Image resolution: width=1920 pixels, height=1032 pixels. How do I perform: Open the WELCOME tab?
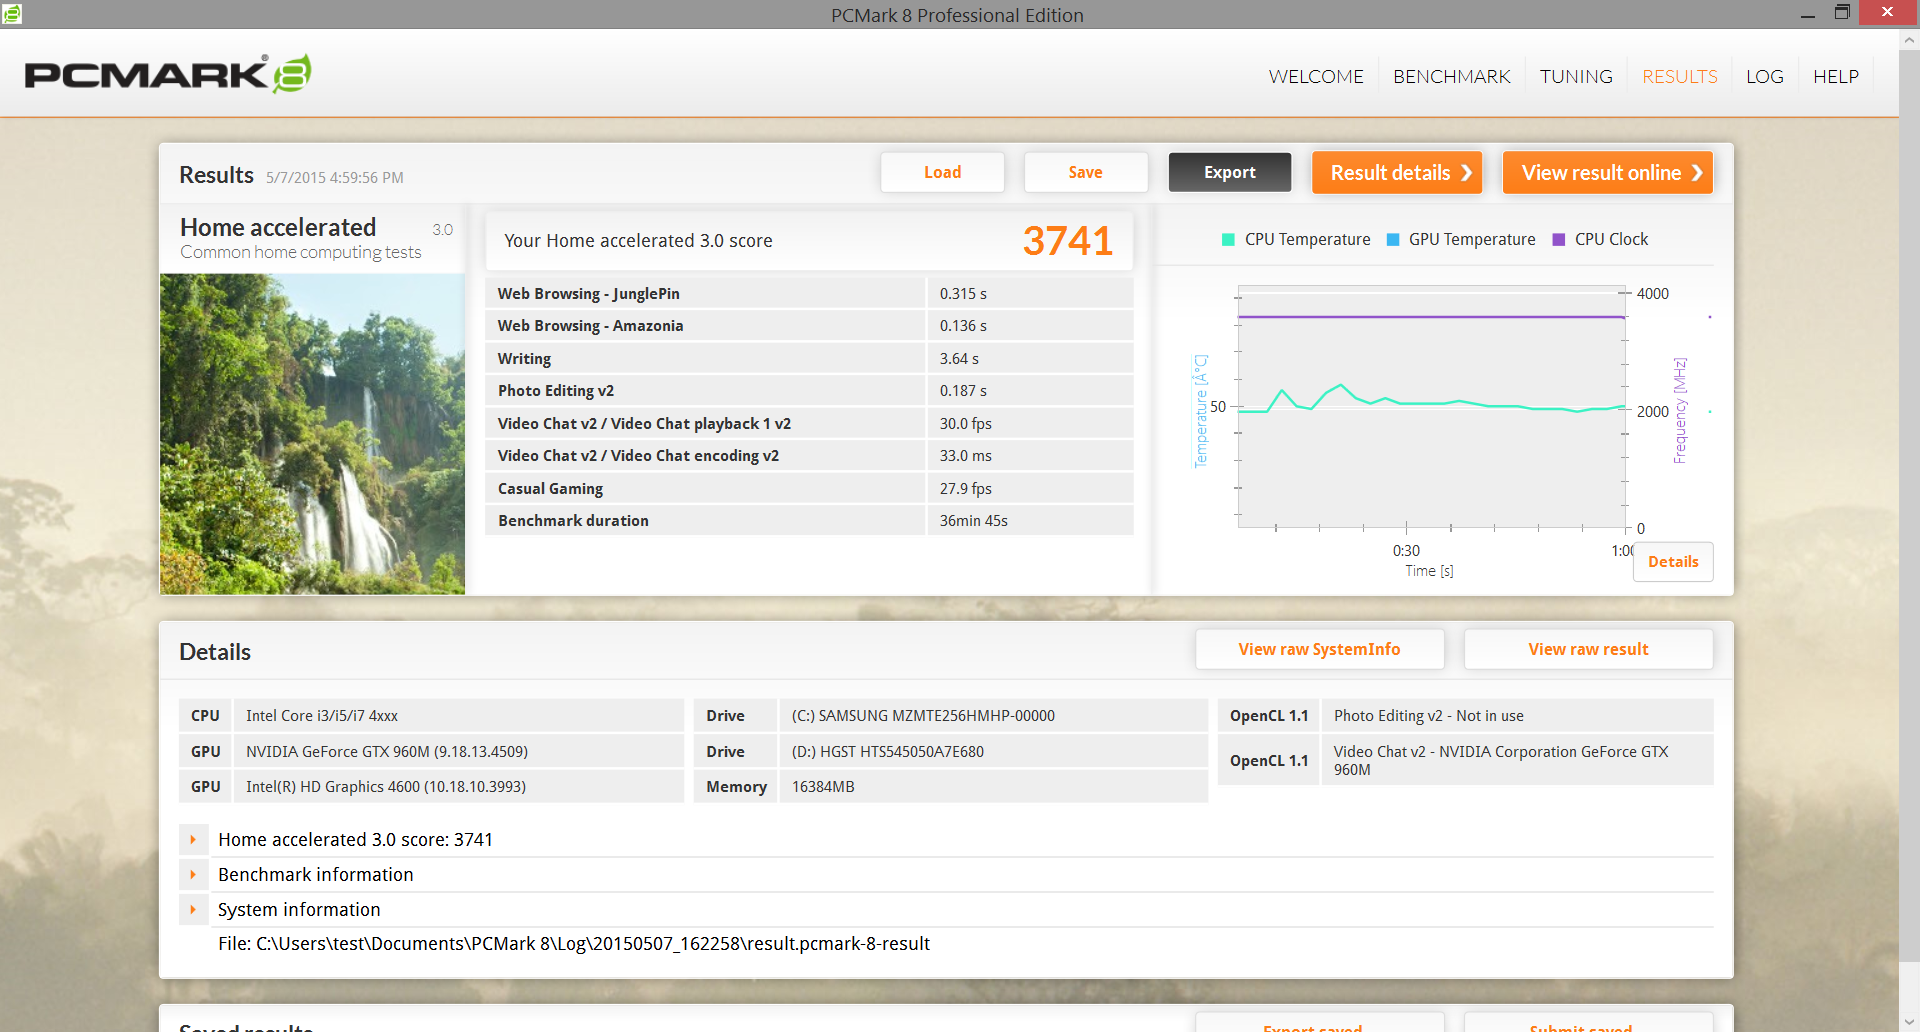[x=1316, y=77]
